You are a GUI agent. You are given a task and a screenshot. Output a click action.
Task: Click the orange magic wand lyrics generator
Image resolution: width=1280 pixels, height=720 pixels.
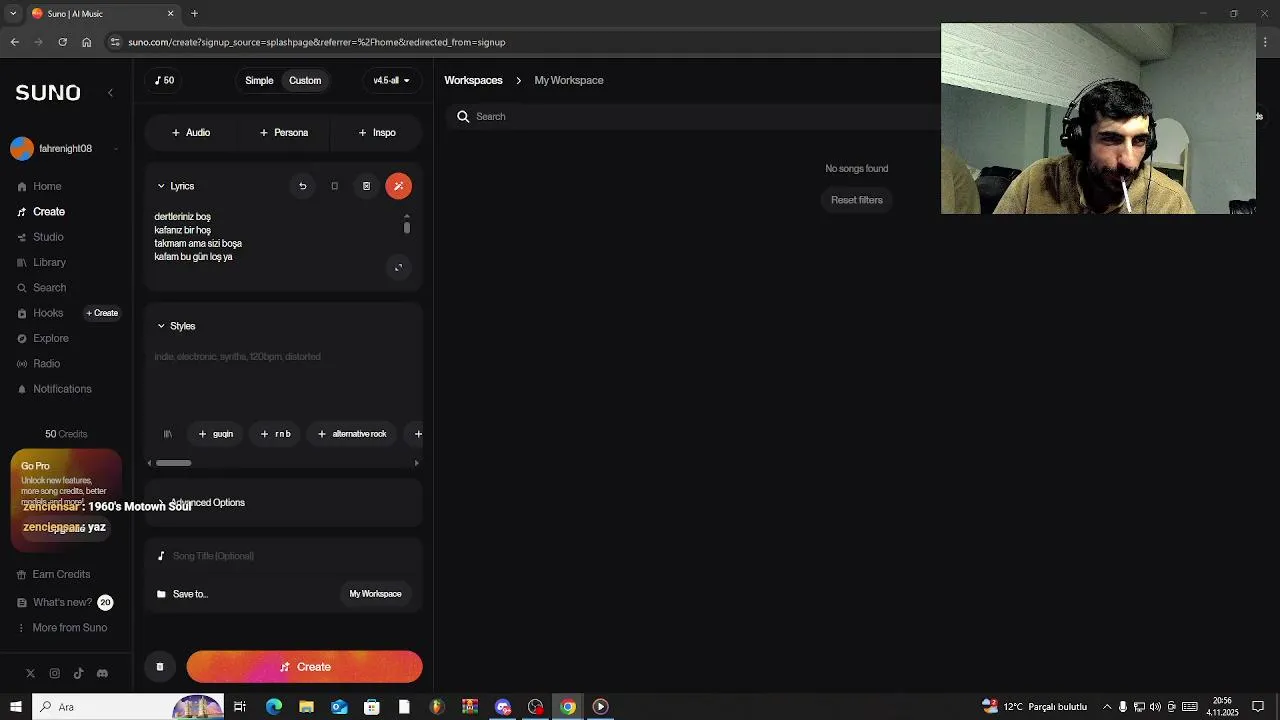398,186
